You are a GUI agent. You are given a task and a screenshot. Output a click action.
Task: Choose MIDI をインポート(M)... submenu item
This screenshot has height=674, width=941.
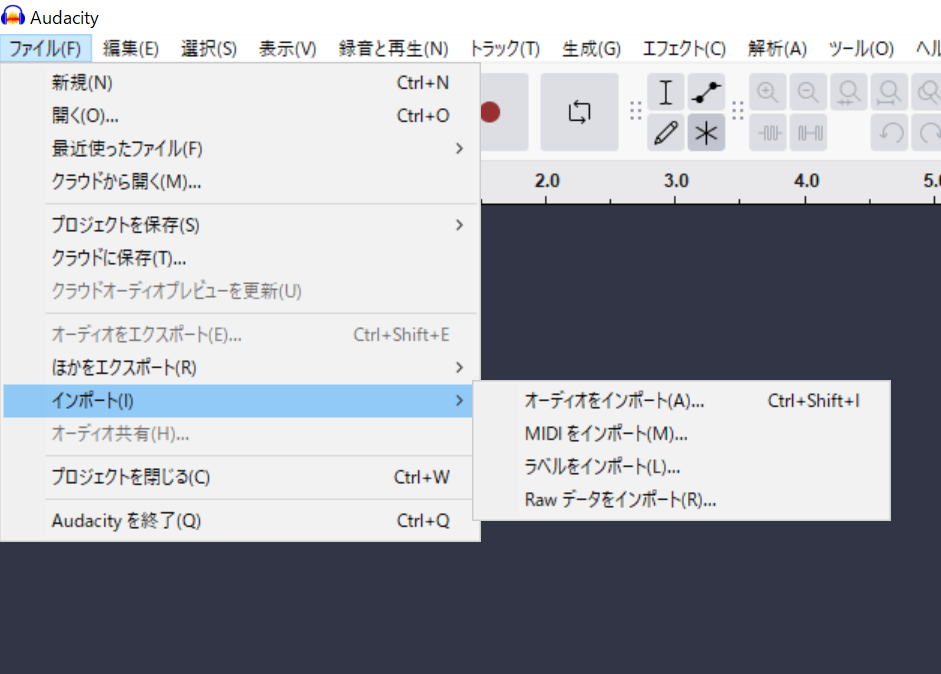(682, 433)
